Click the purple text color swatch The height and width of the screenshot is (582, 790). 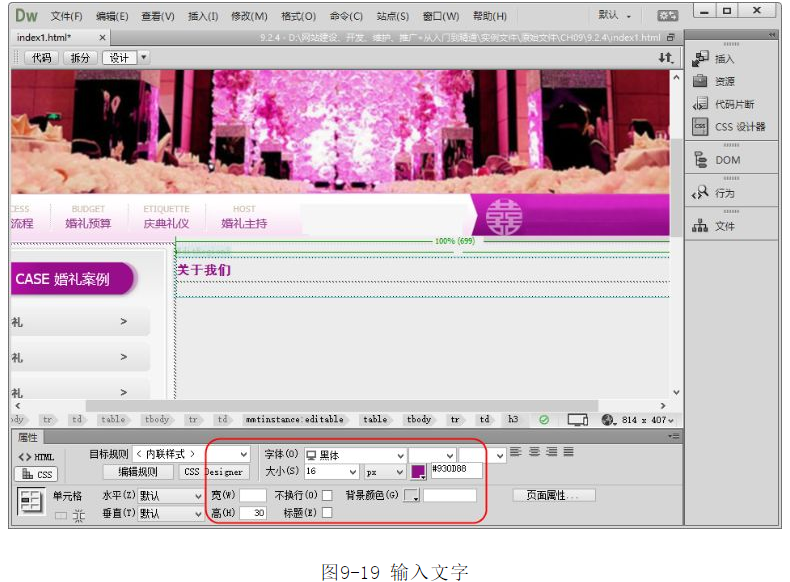tap(418, 471)
